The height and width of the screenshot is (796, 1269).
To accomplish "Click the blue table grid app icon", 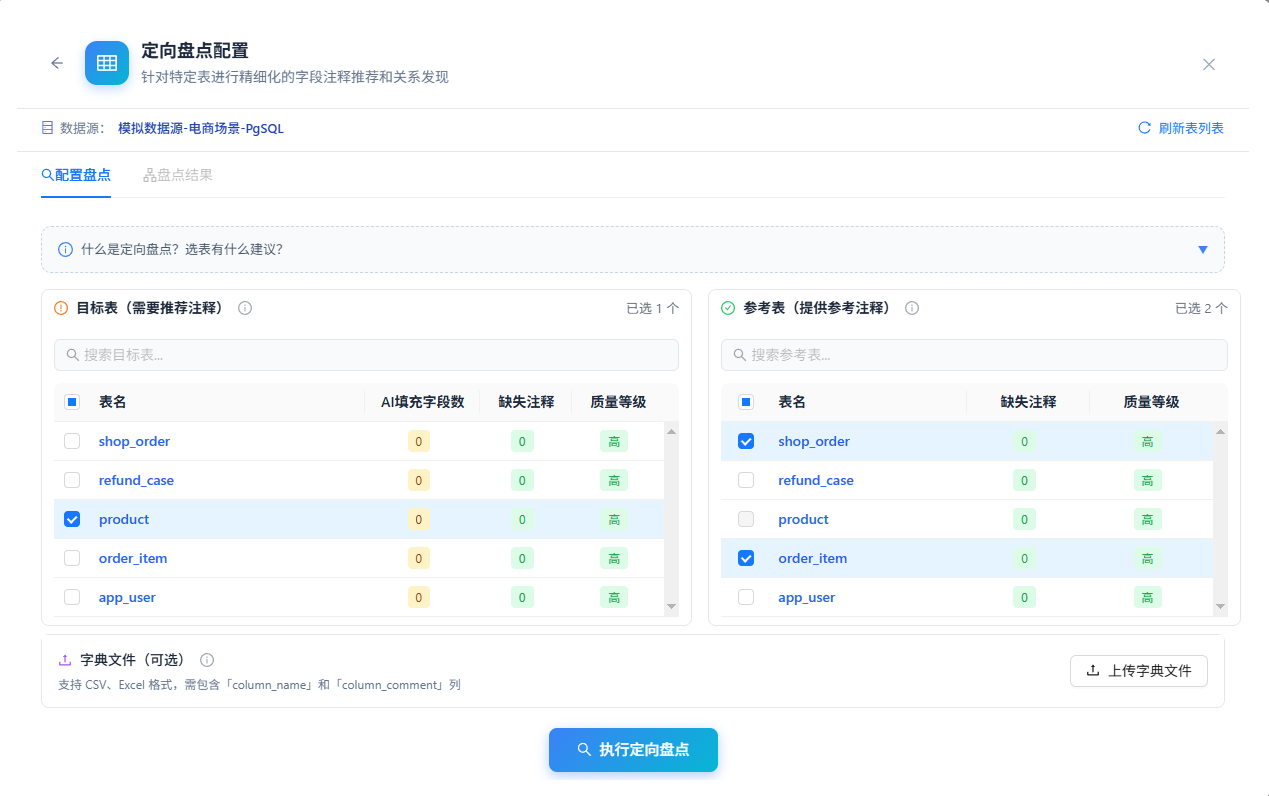I will (x=107, y=63).
